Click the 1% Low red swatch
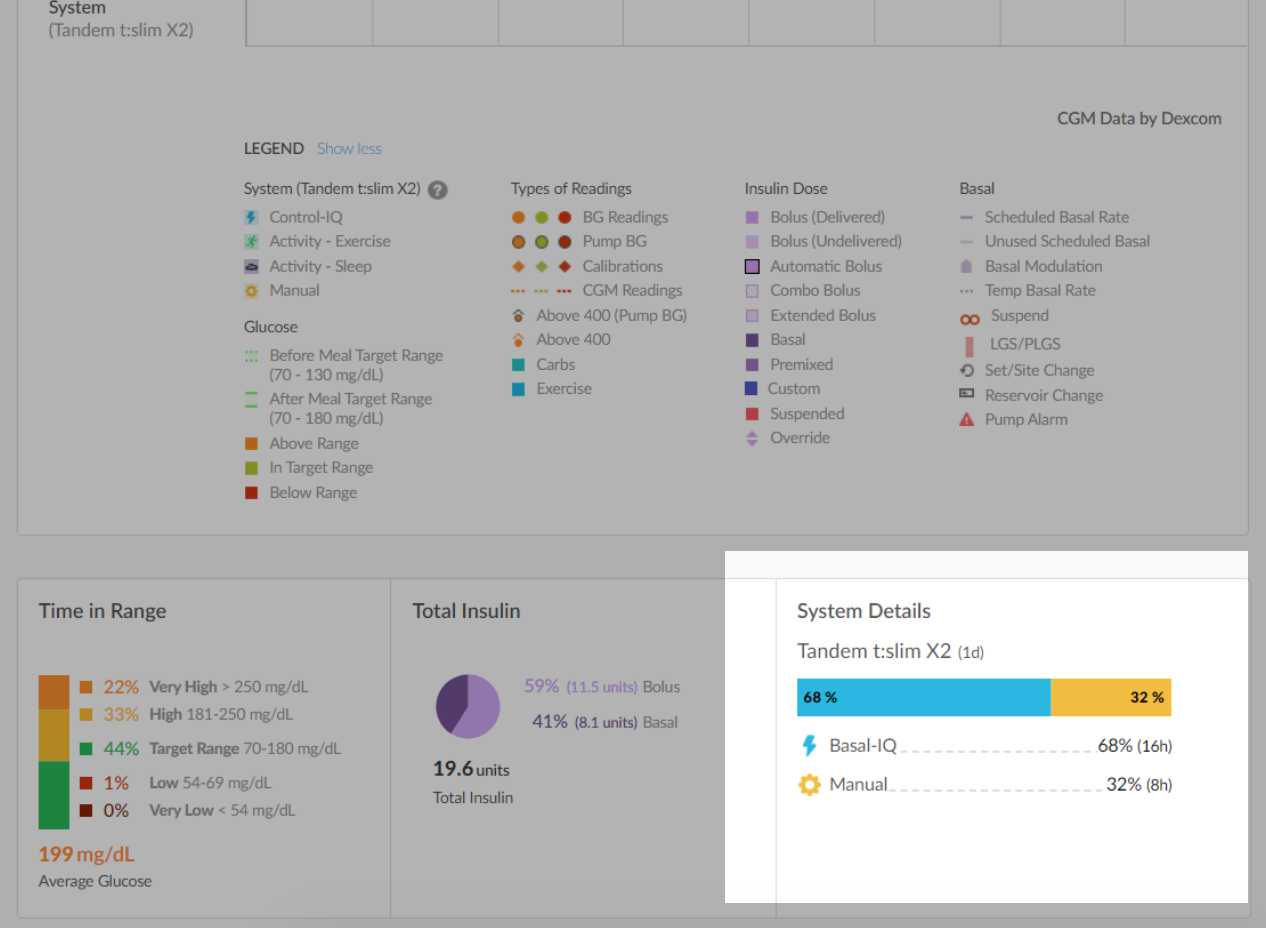This screenshot has height=928, width=1266. 86,784
